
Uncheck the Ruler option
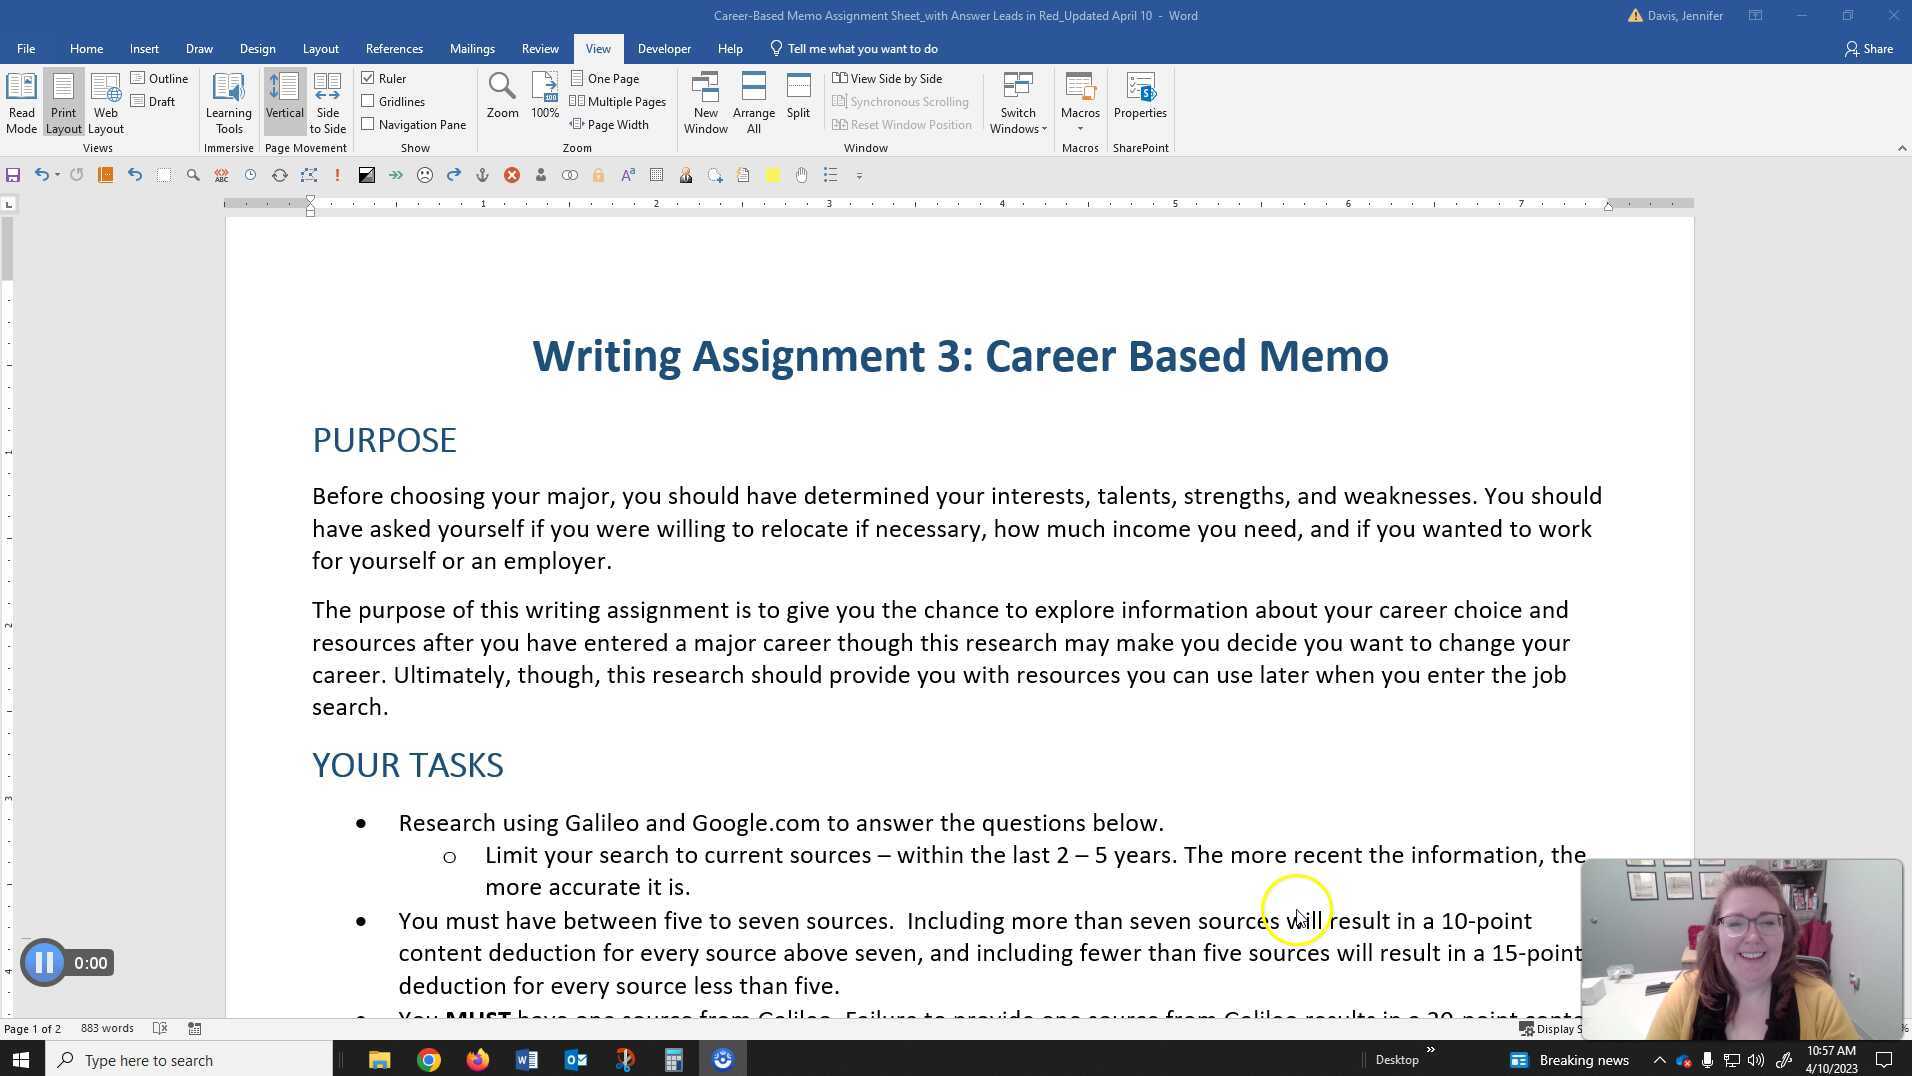coord(368,78)
